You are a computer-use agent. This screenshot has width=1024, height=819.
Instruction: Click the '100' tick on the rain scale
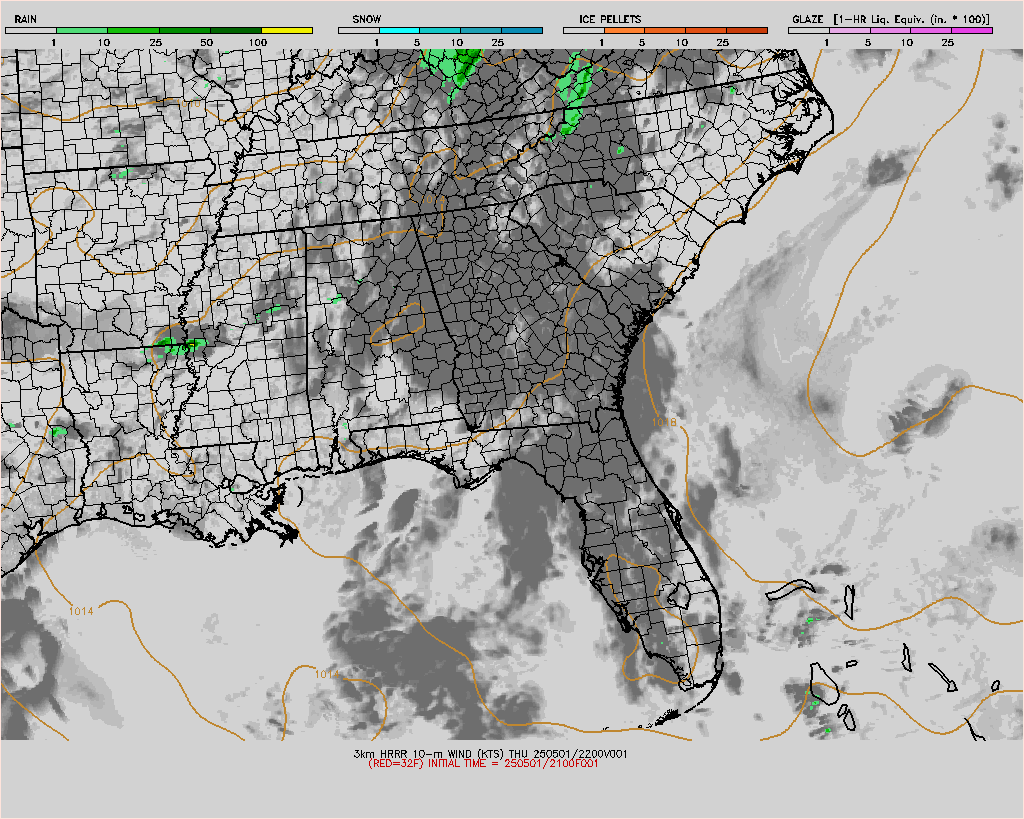[258, 42]
